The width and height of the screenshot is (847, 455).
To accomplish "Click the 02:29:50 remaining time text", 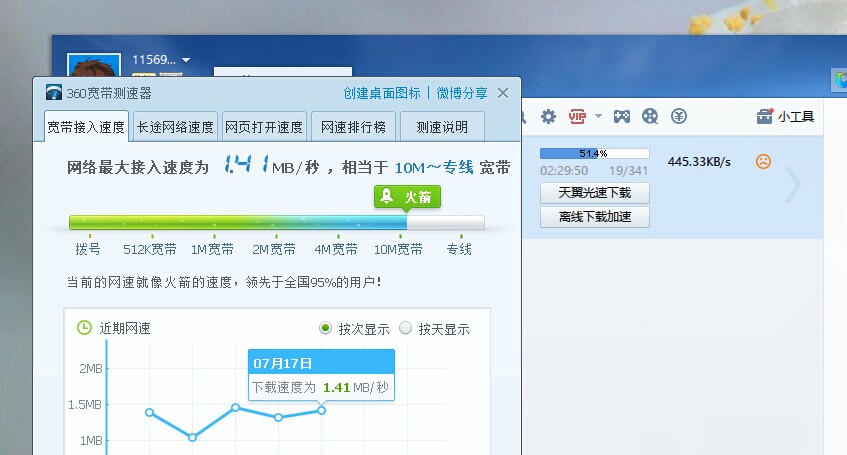I will tap(564, 171).
